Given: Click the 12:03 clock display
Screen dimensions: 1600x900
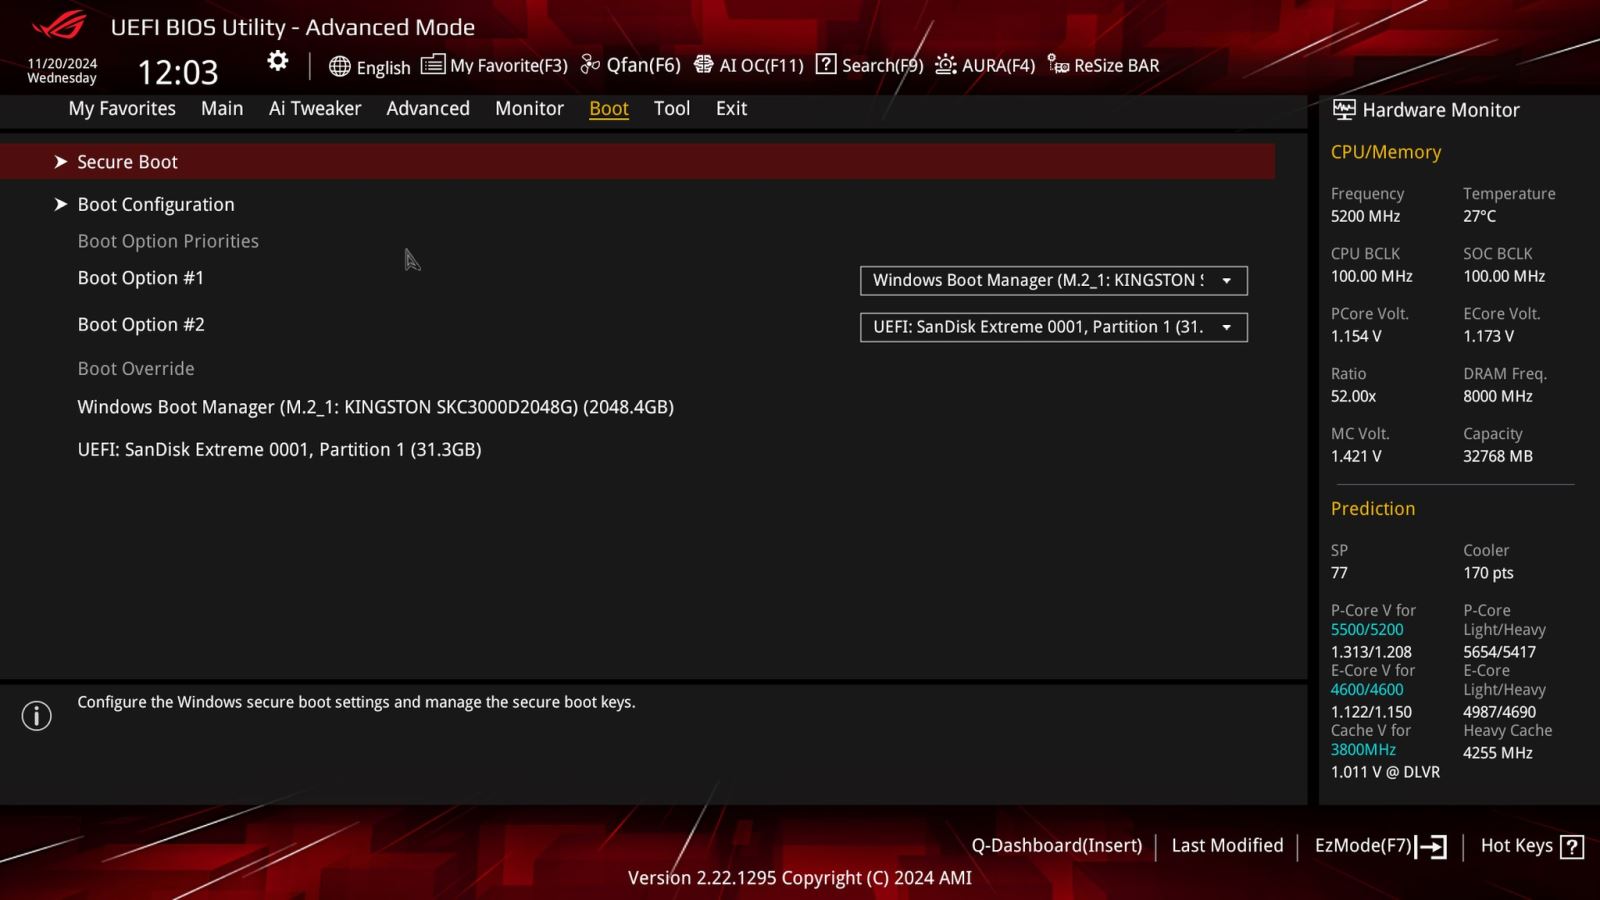Looking at the screenshot, I should (x=178, y=72).
